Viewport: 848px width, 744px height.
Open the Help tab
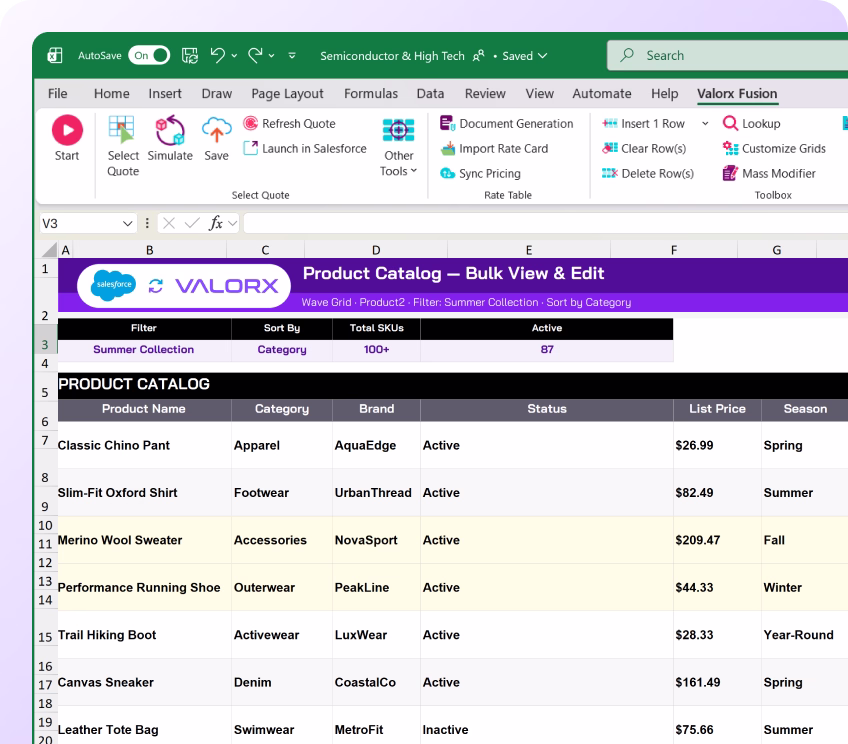[664, 94]
